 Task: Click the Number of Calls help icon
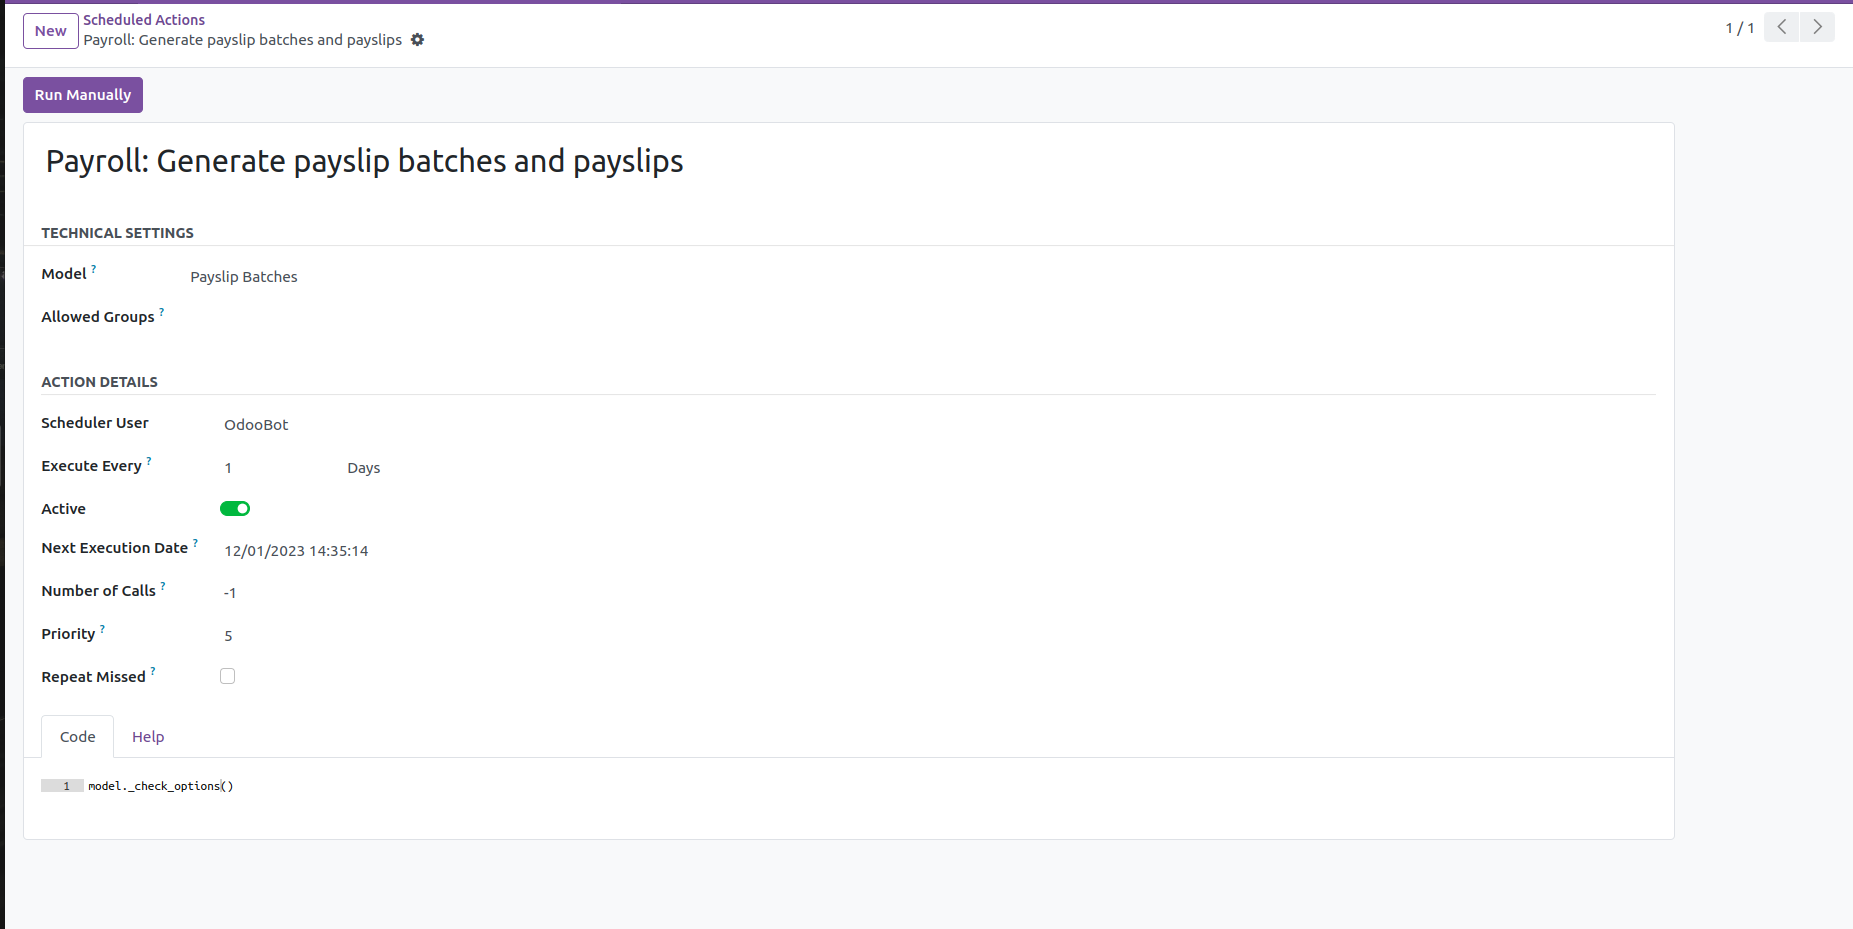coord(163,586)
